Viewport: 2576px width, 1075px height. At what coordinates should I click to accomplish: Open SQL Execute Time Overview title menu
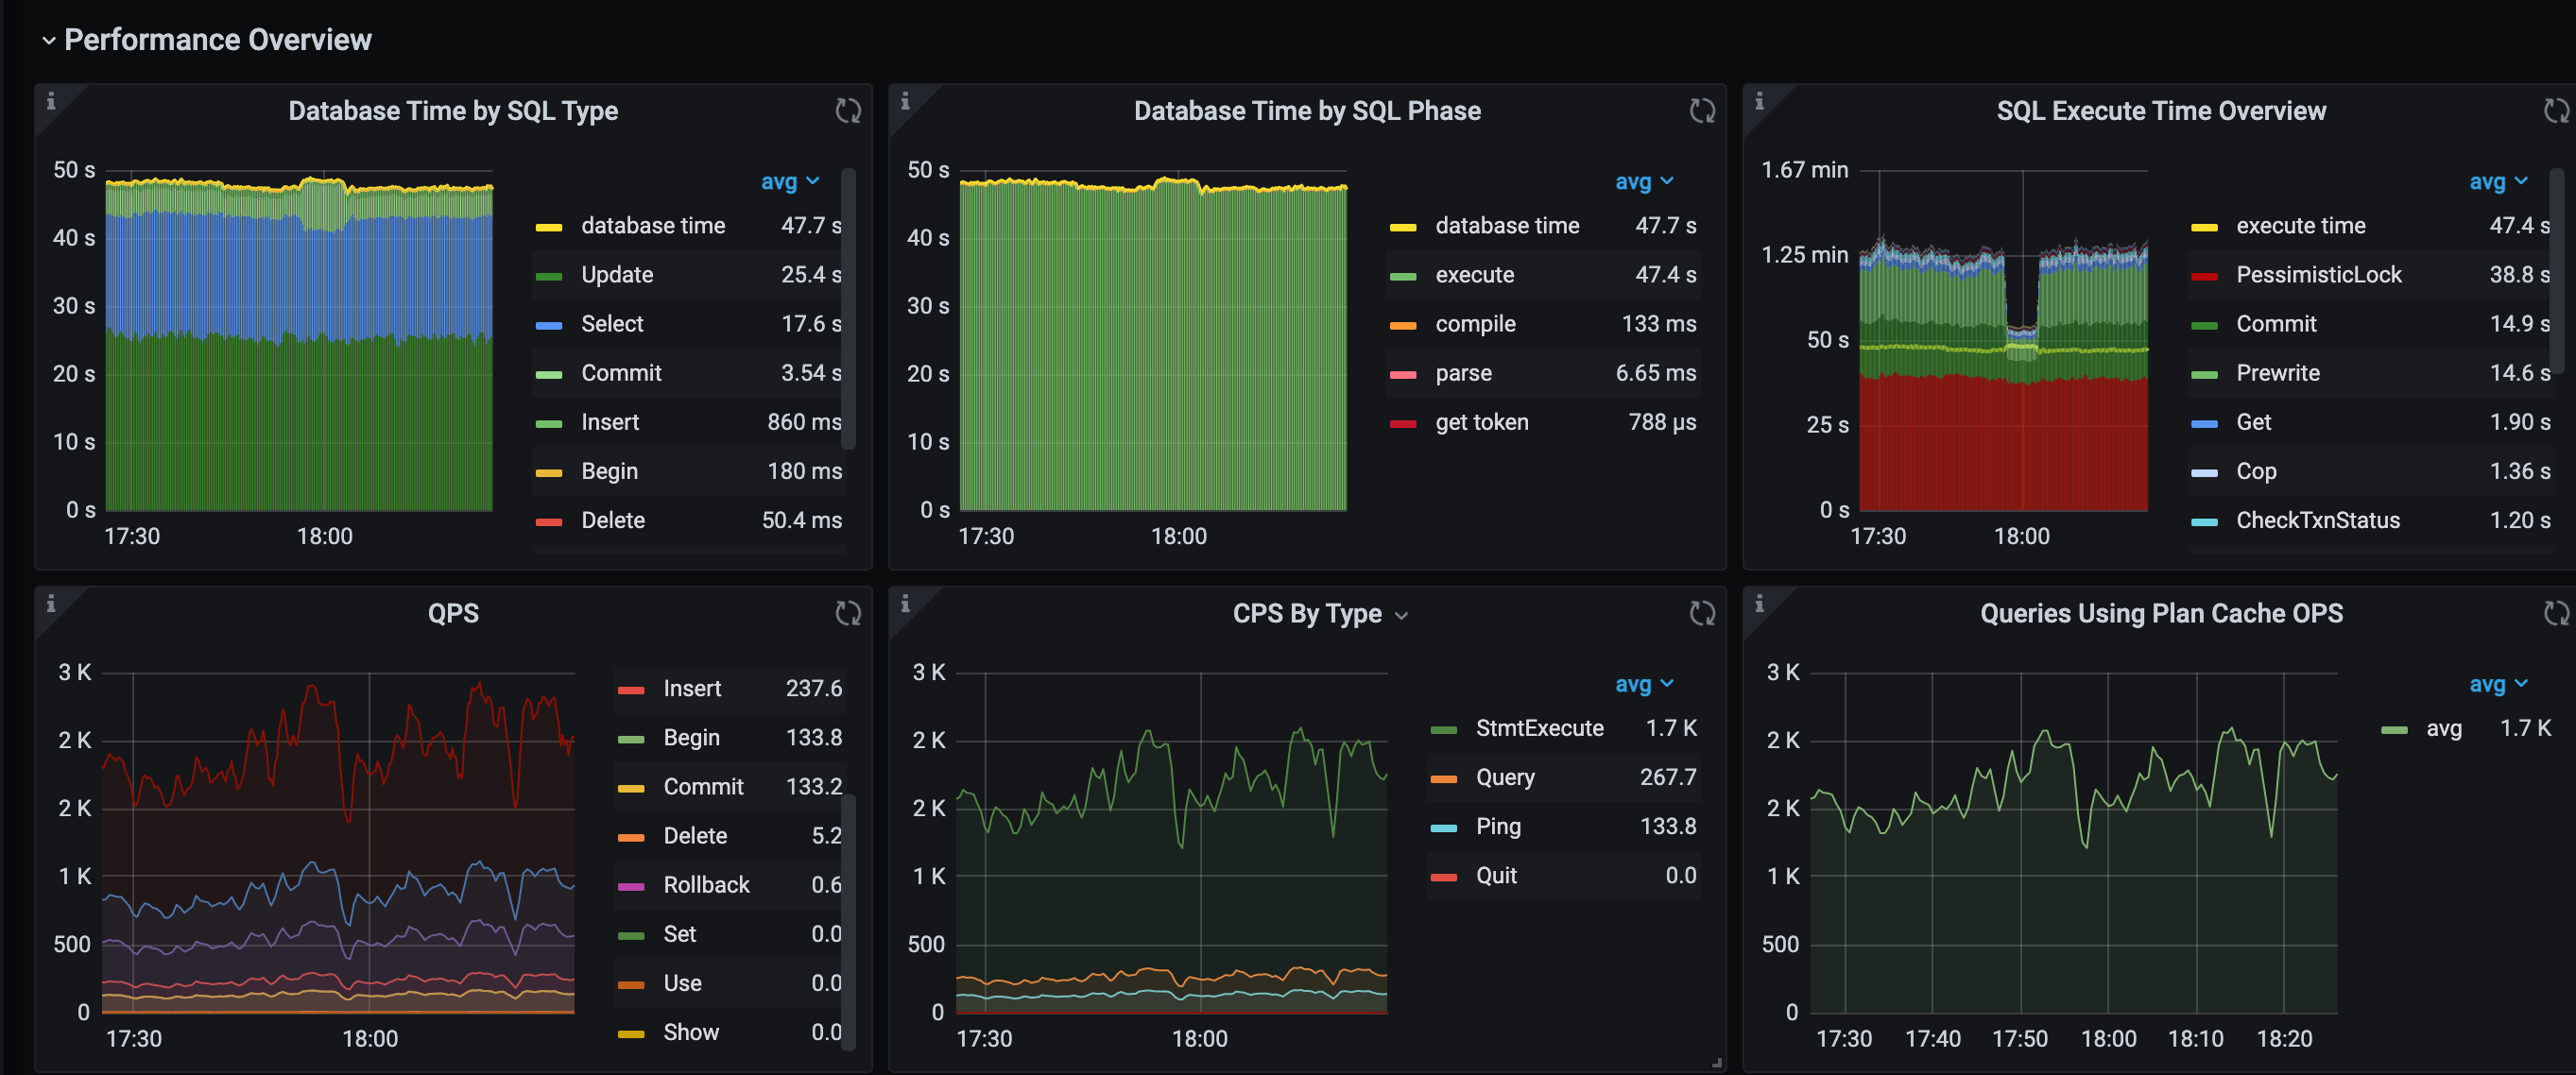click(x=2160, y=111)
